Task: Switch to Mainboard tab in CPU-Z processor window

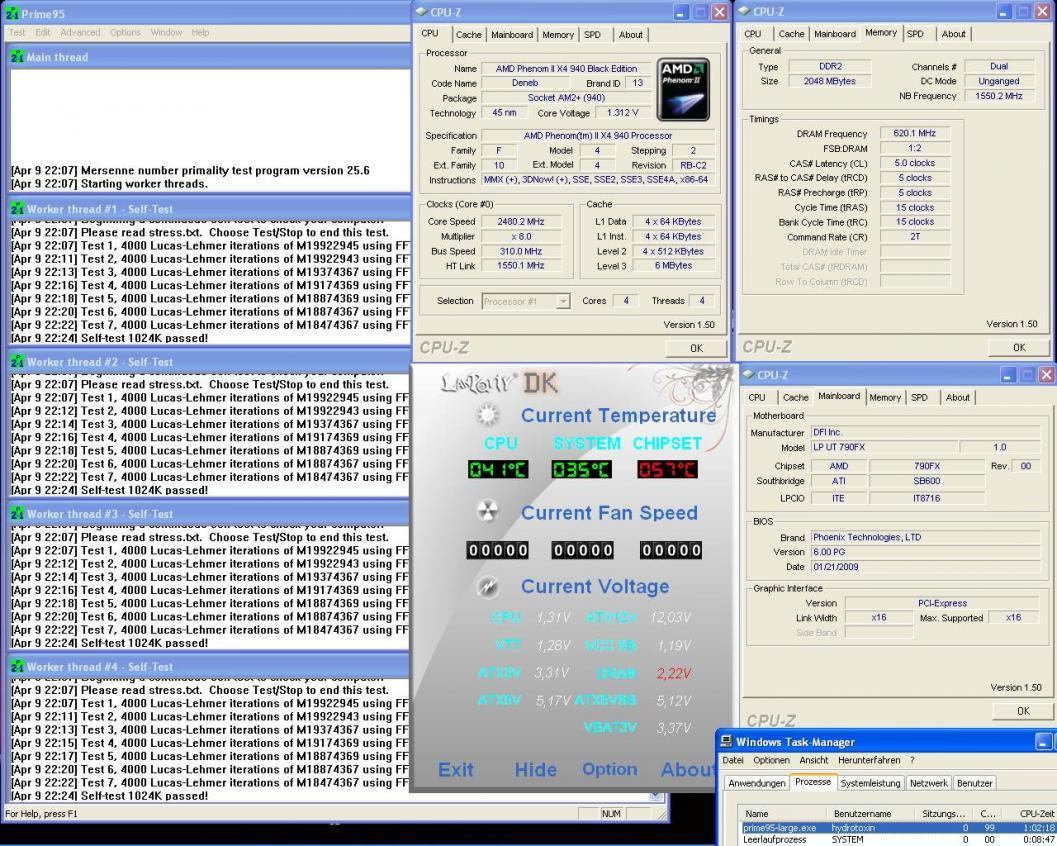Action: click(x=512, y=34)
